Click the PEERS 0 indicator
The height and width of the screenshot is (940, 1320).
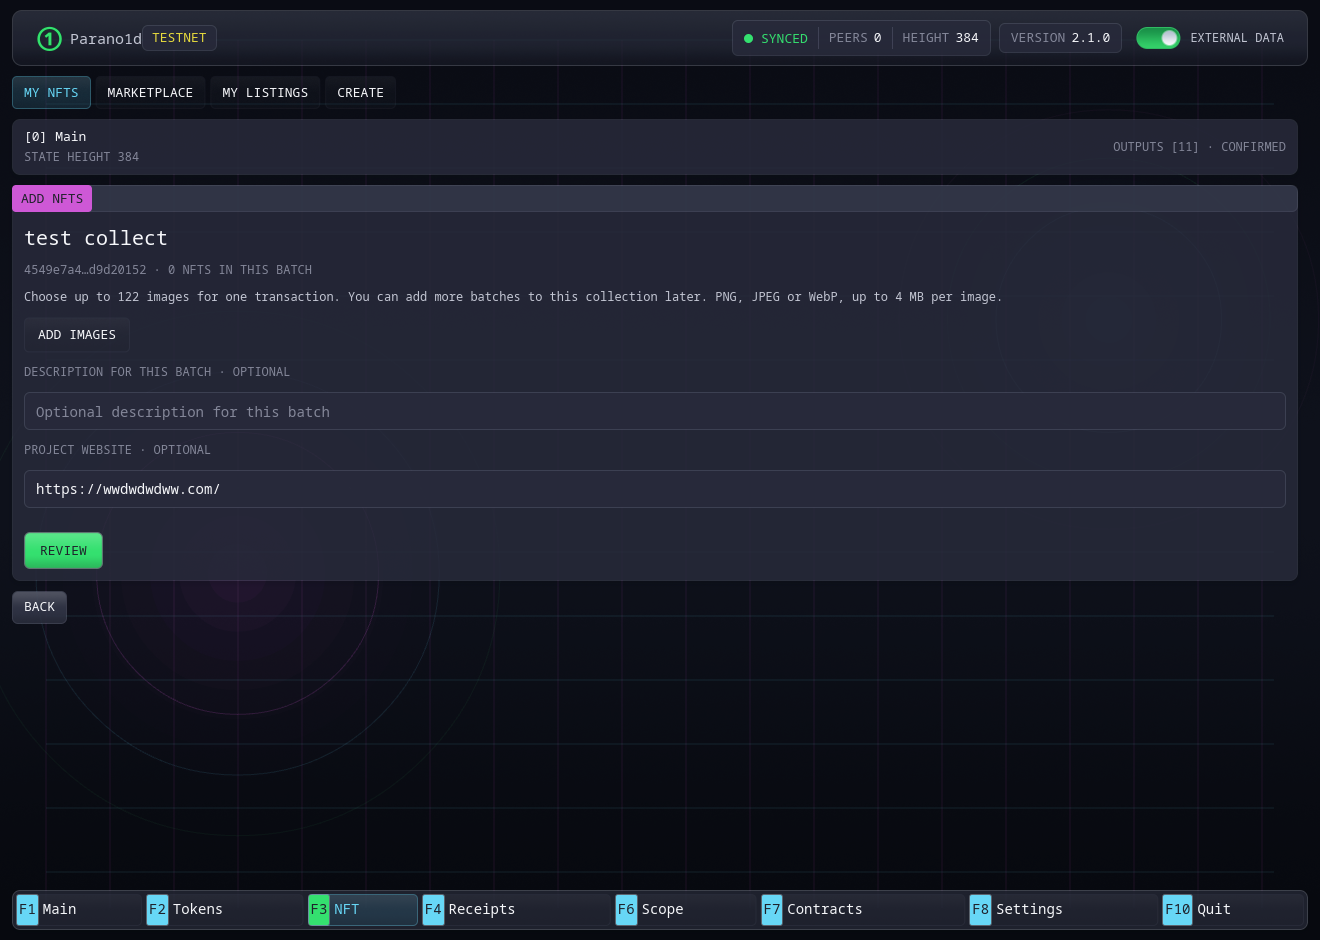[x=855, y=38]
